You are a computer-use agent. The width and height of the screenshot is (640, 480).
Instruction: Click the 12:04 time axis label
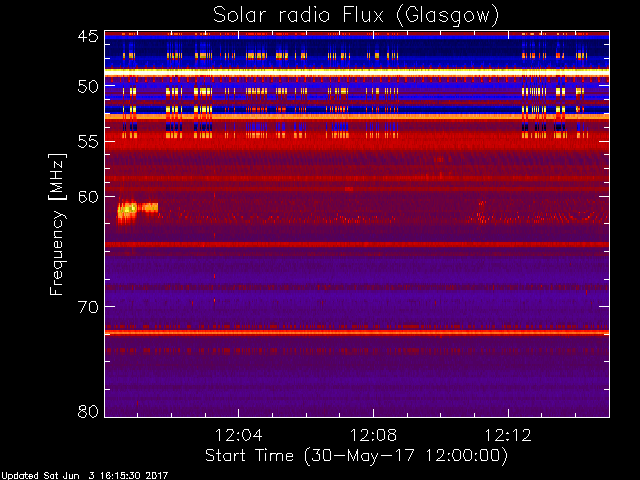(238, 435)
